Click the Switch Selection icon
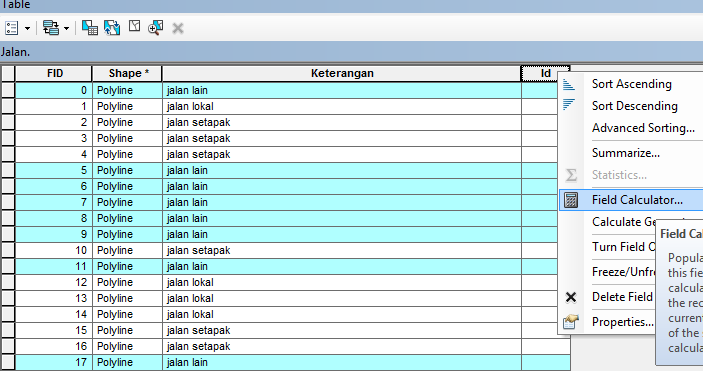Screen dimensions: 703x371 click(112, 28)
